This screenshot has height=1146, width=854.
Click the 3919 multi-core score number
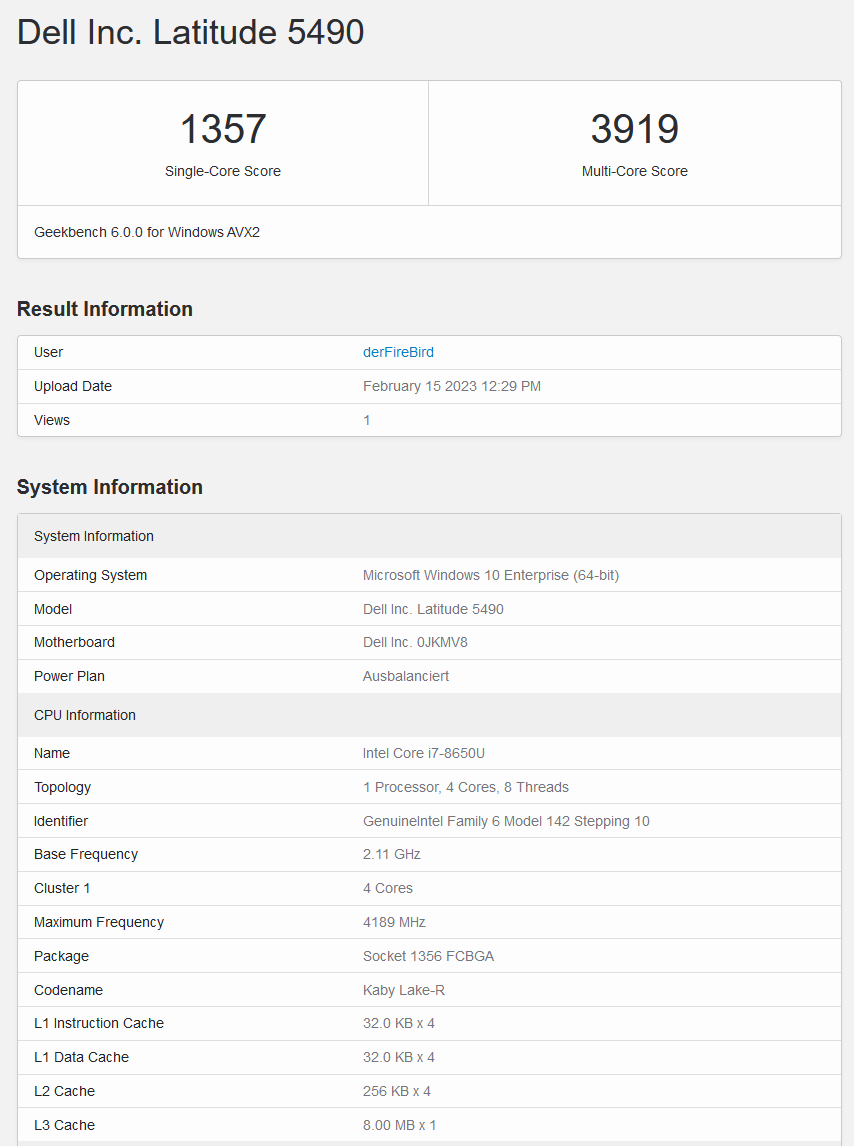coord(634,130)
